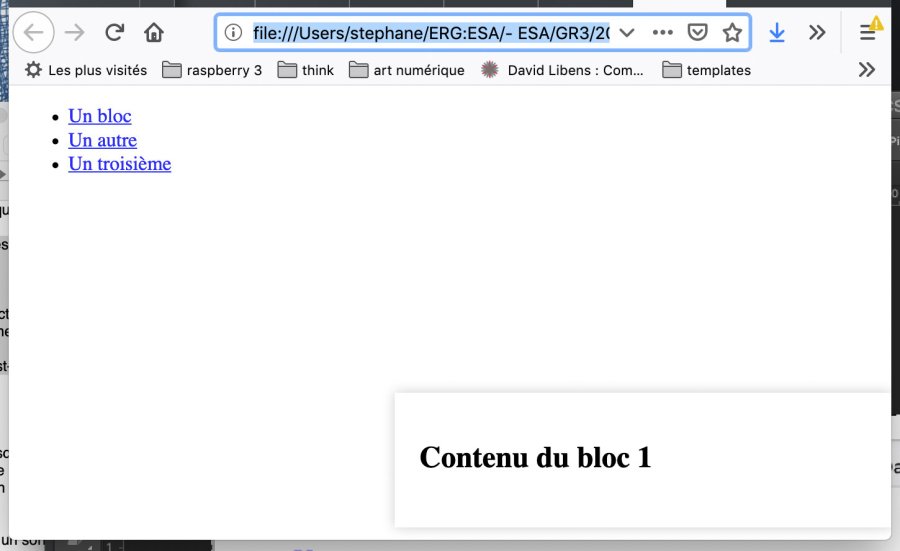The width and height of the screenshot is (900, 551).
Task: Open the art numérique bookmark folder
Action: (x=407, y=70)
